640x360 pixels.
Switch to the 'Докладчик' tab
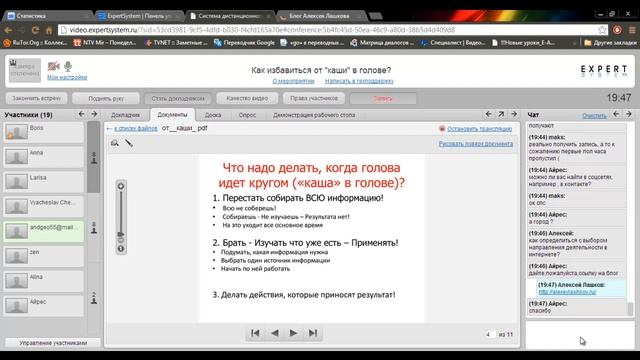point(125,115)
